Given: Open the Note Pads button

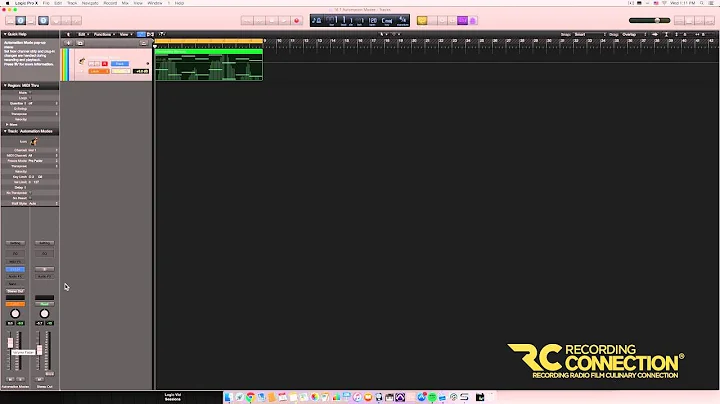Looking at the screenshot, I should tap(689, 21).
